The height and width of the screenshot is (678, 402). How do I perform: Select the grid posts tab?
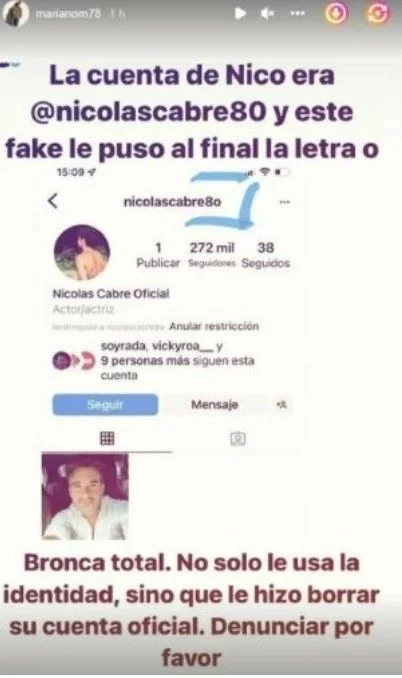click(x=107, y=438)
